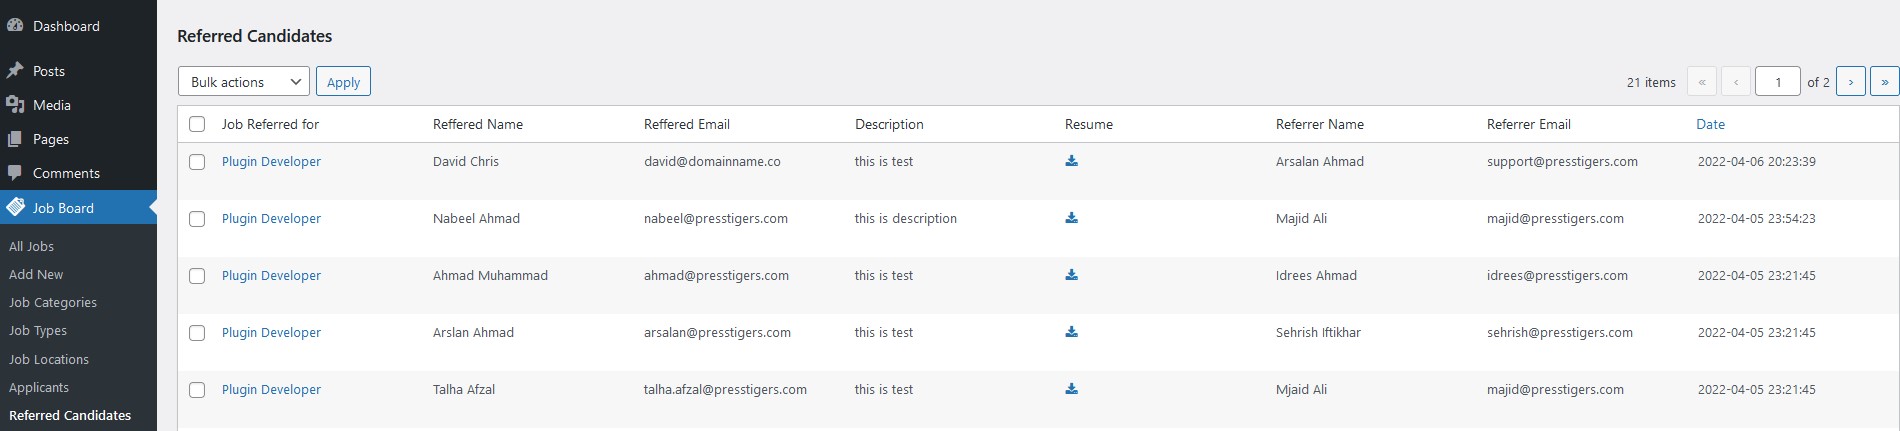The image size is (1900, 431).
Task: Download Talha Afzal's resume
Action: pos(1071,389)
